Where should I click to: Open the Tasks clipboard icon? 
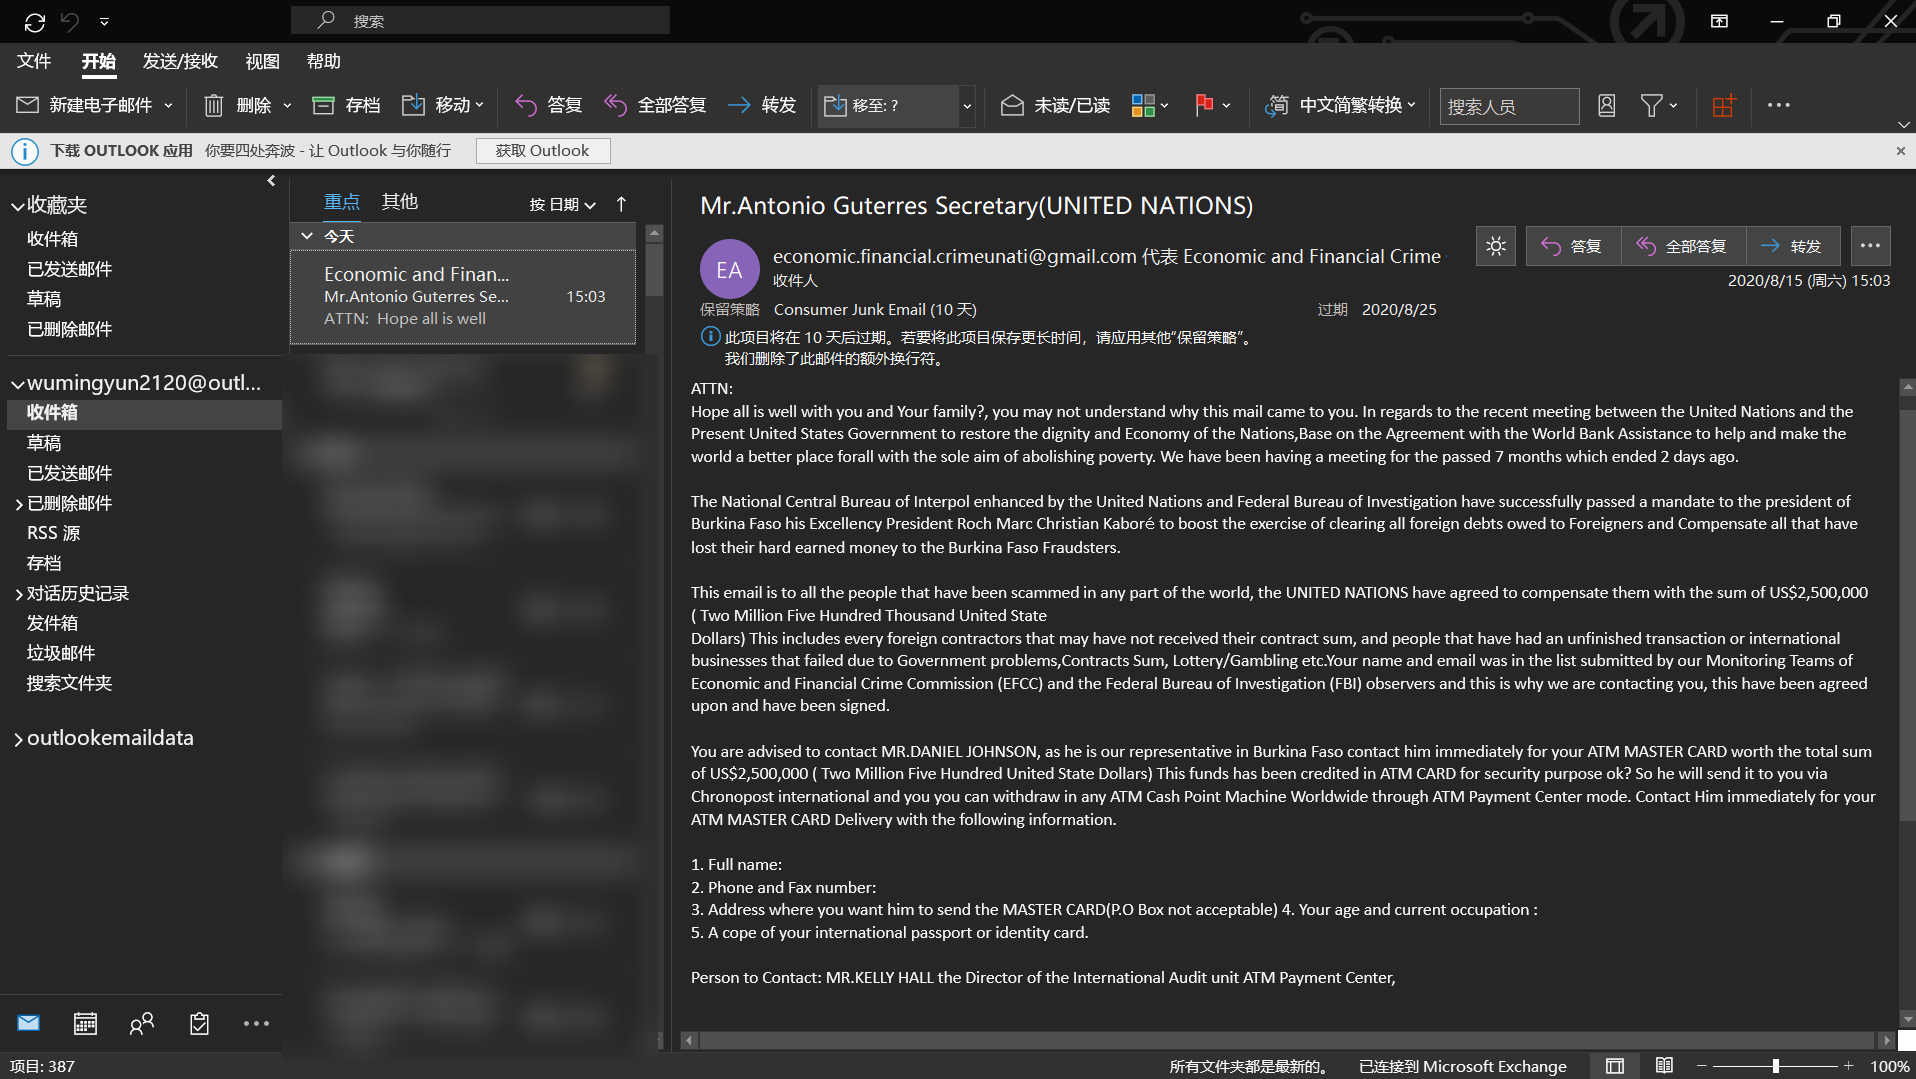click(199, 1023)
